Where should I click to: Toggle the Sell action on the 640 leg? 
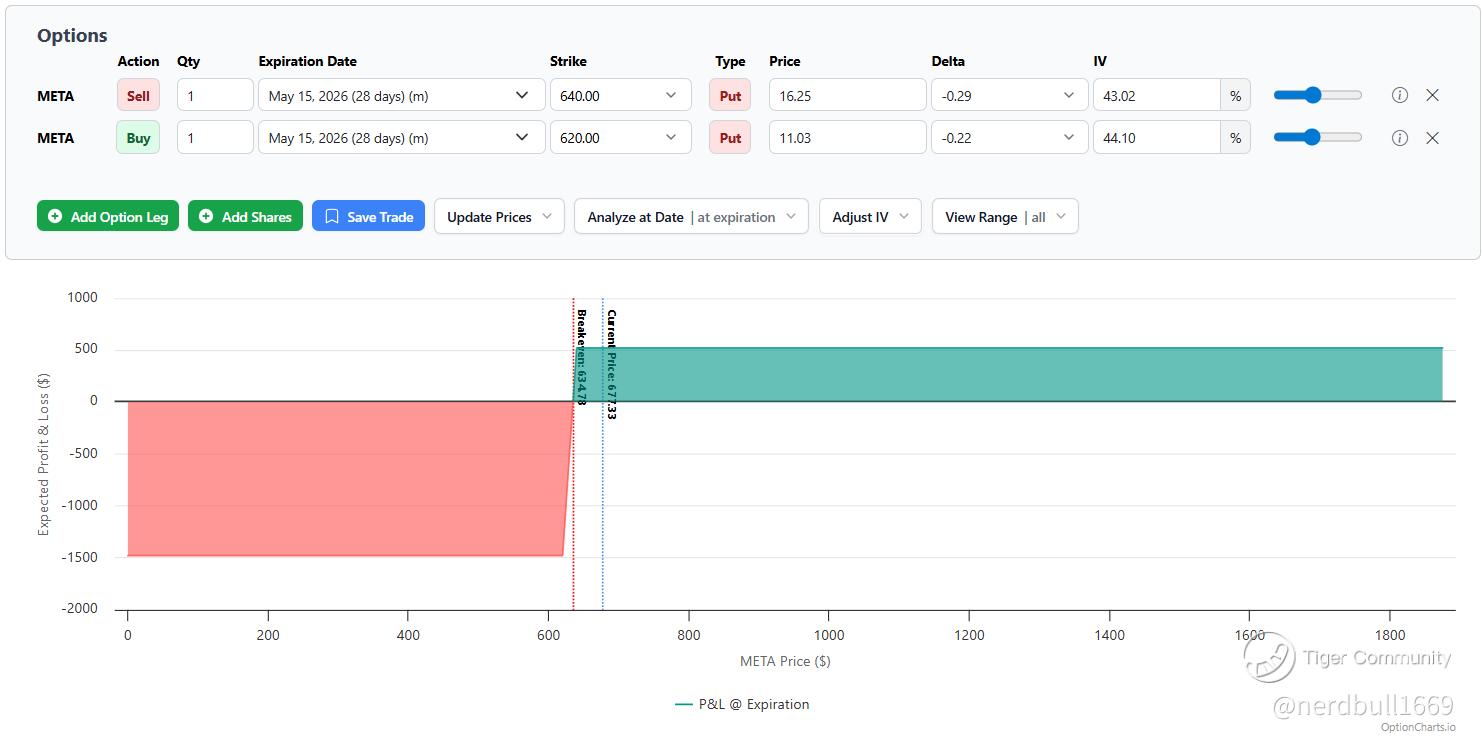tap(138, 96)
